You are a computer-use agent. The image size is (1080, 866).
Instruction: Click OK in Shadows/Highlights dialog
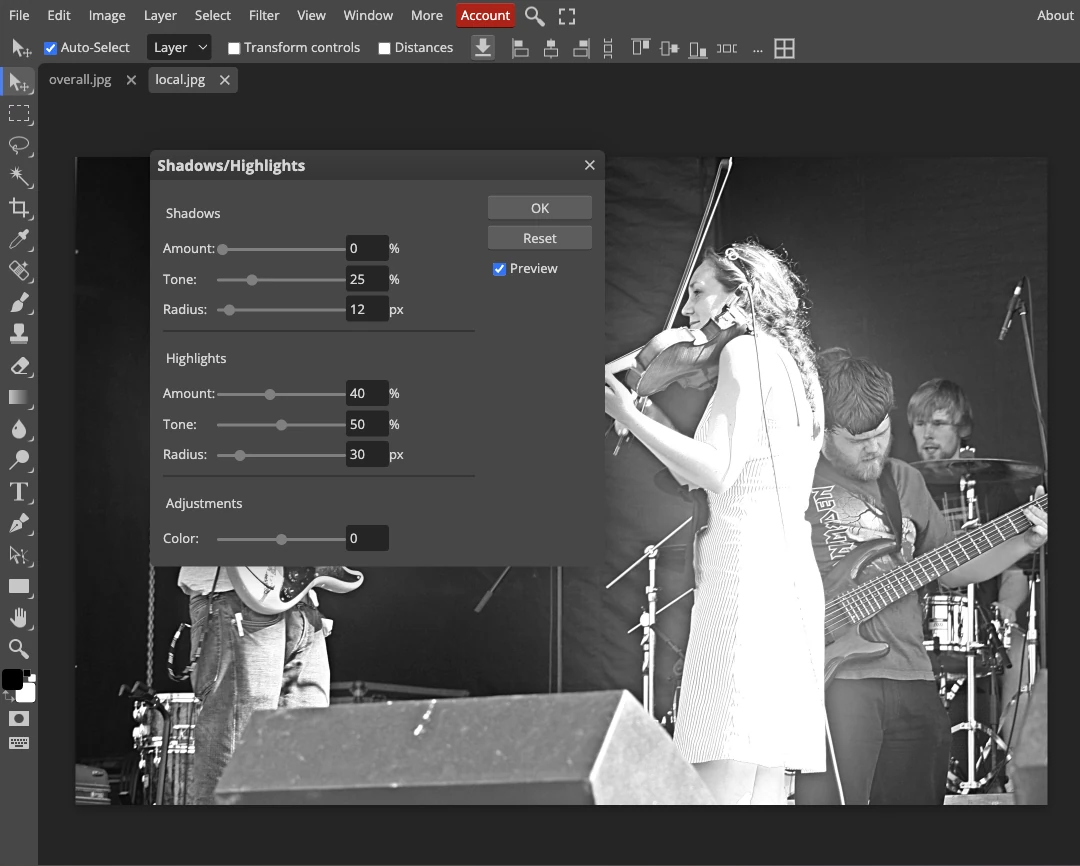click(539, 208)
